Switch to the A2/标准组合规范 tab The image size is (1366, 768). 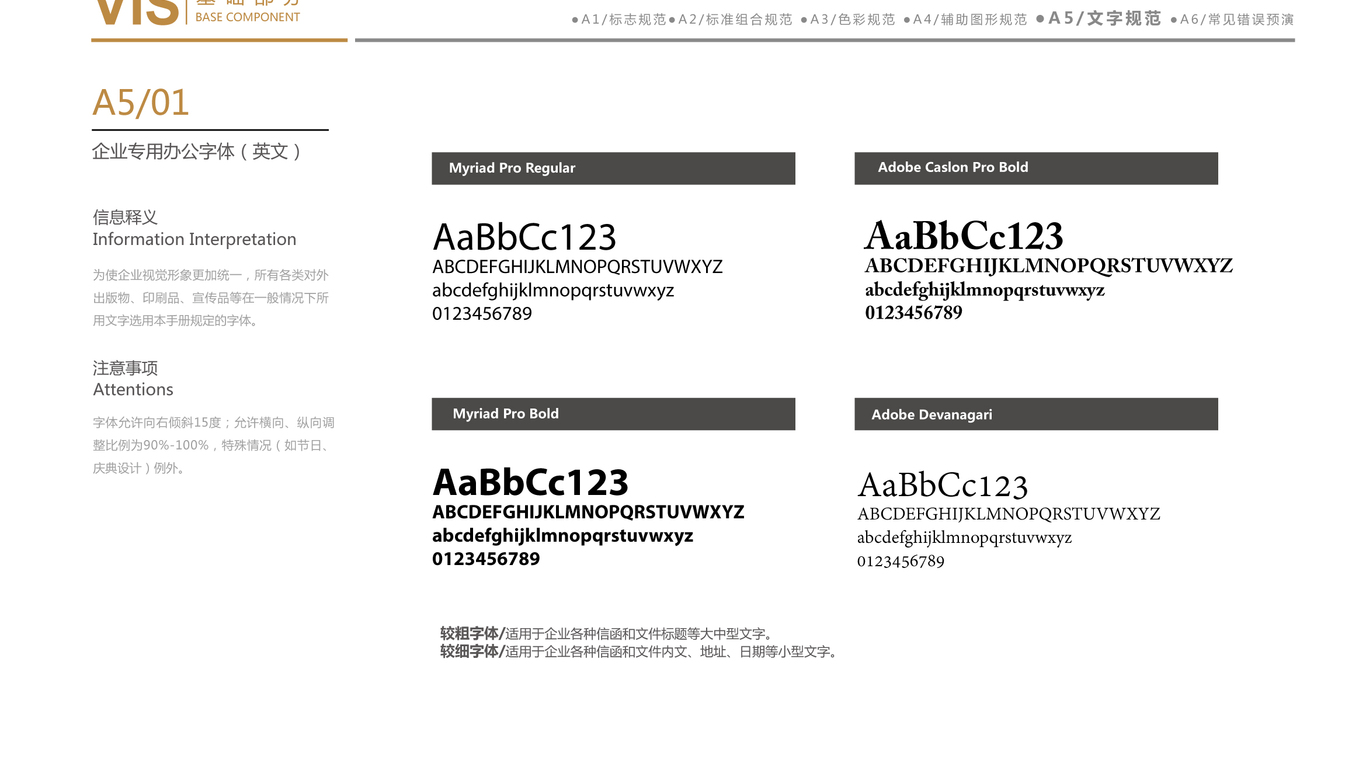point(731,20)
